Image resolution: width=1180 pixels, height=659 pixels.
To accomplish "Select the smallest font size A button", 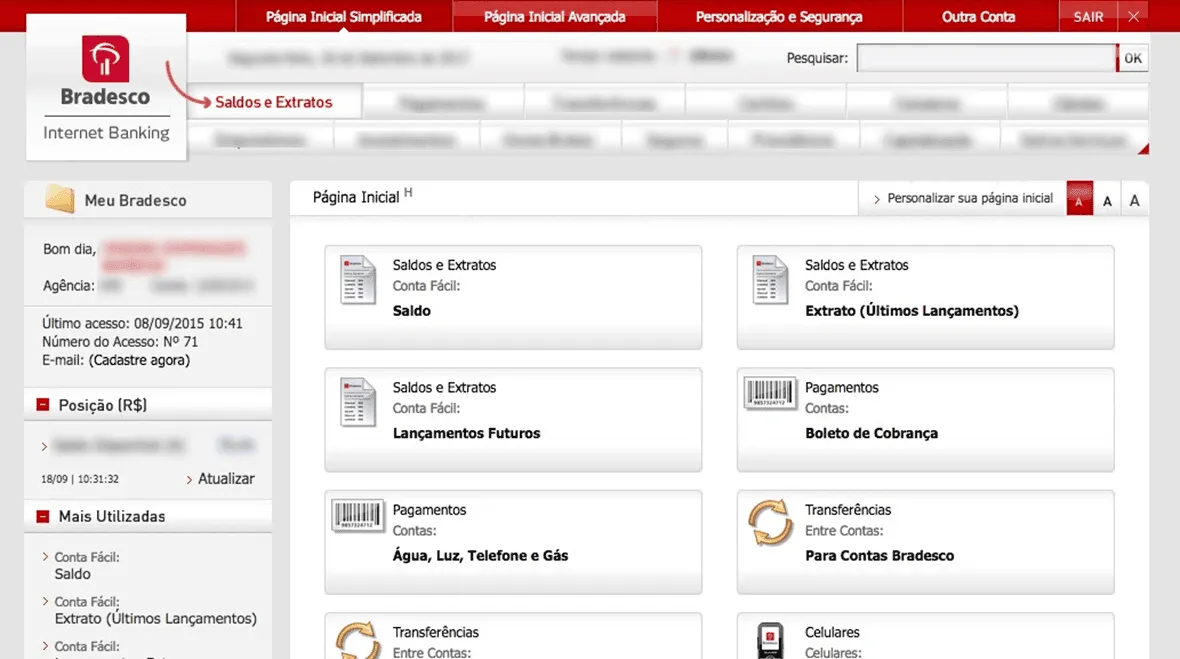I will (1079, 199).
